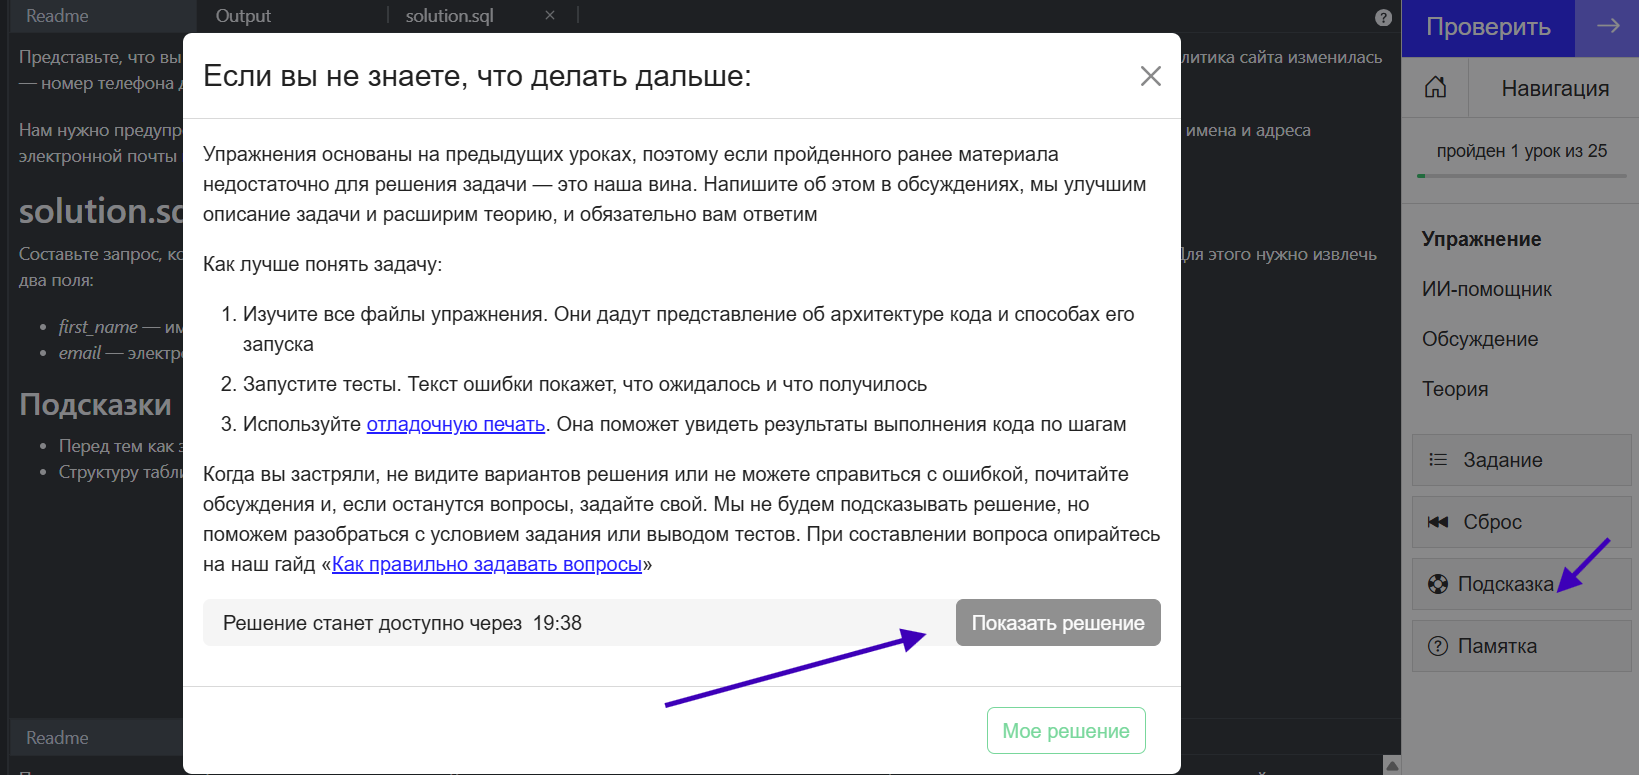The height and width of the screenshot is (775, 1639).
Task: Close the hint dialog with the X icon
Action: pos(1150,76)
